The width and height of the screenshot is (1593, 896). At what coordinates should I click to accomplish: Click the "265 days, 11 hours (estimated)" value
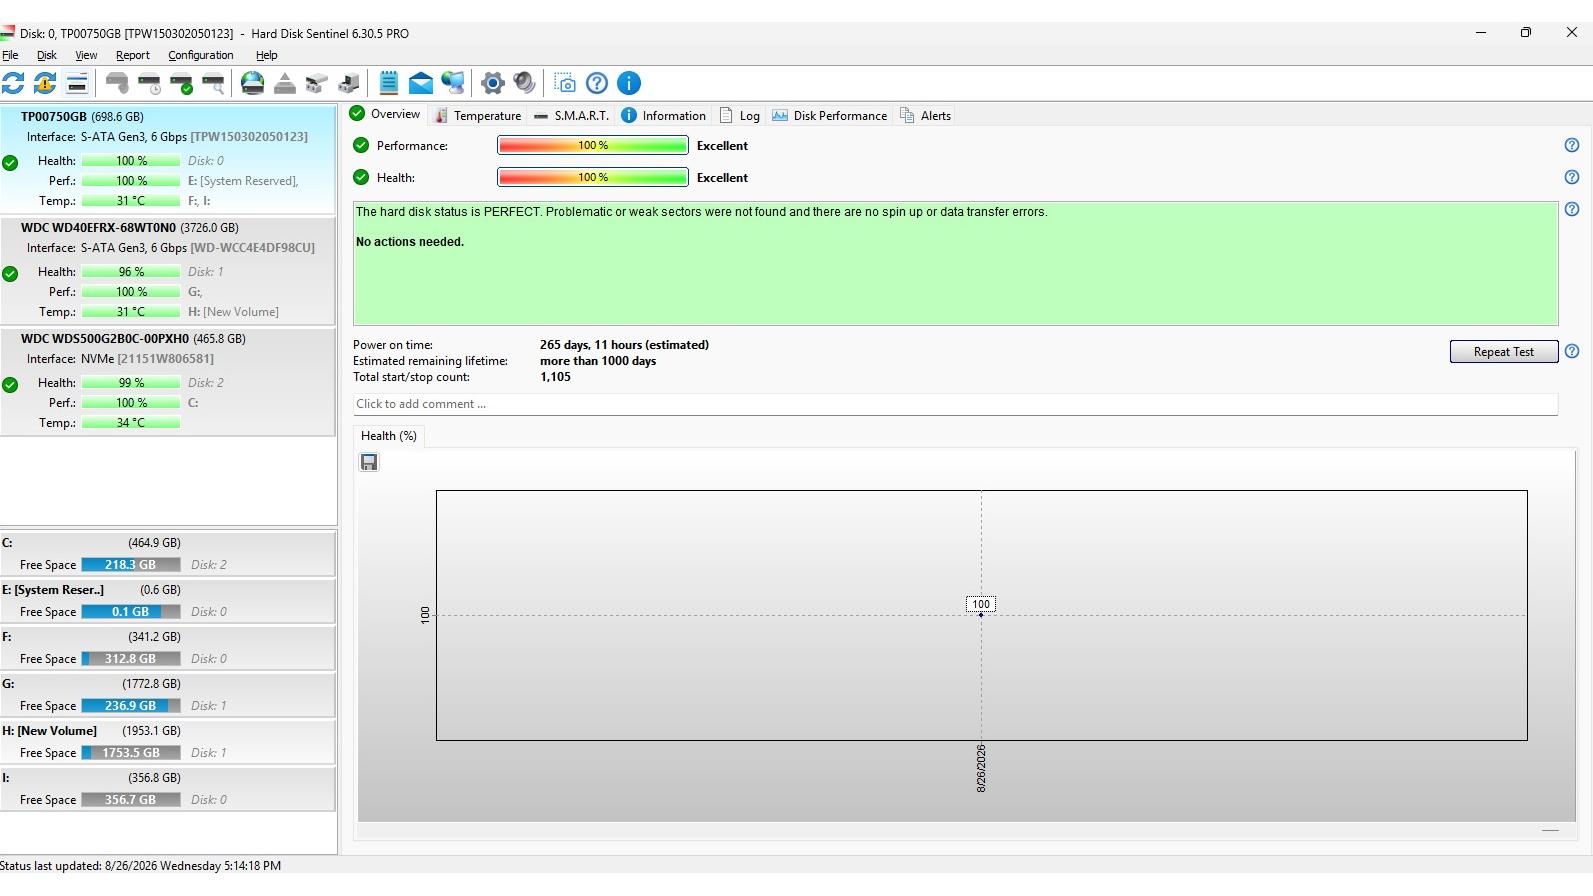click(624, 345)
